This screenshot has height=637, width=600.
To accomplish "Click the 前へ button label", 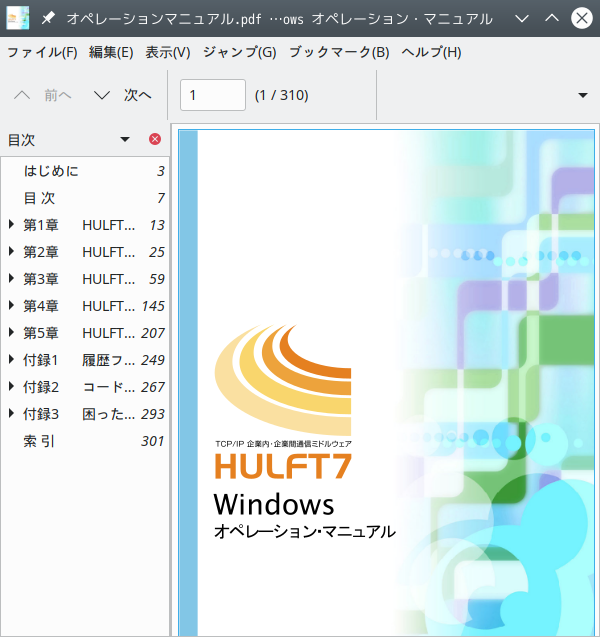I will (x=58, y=95).
